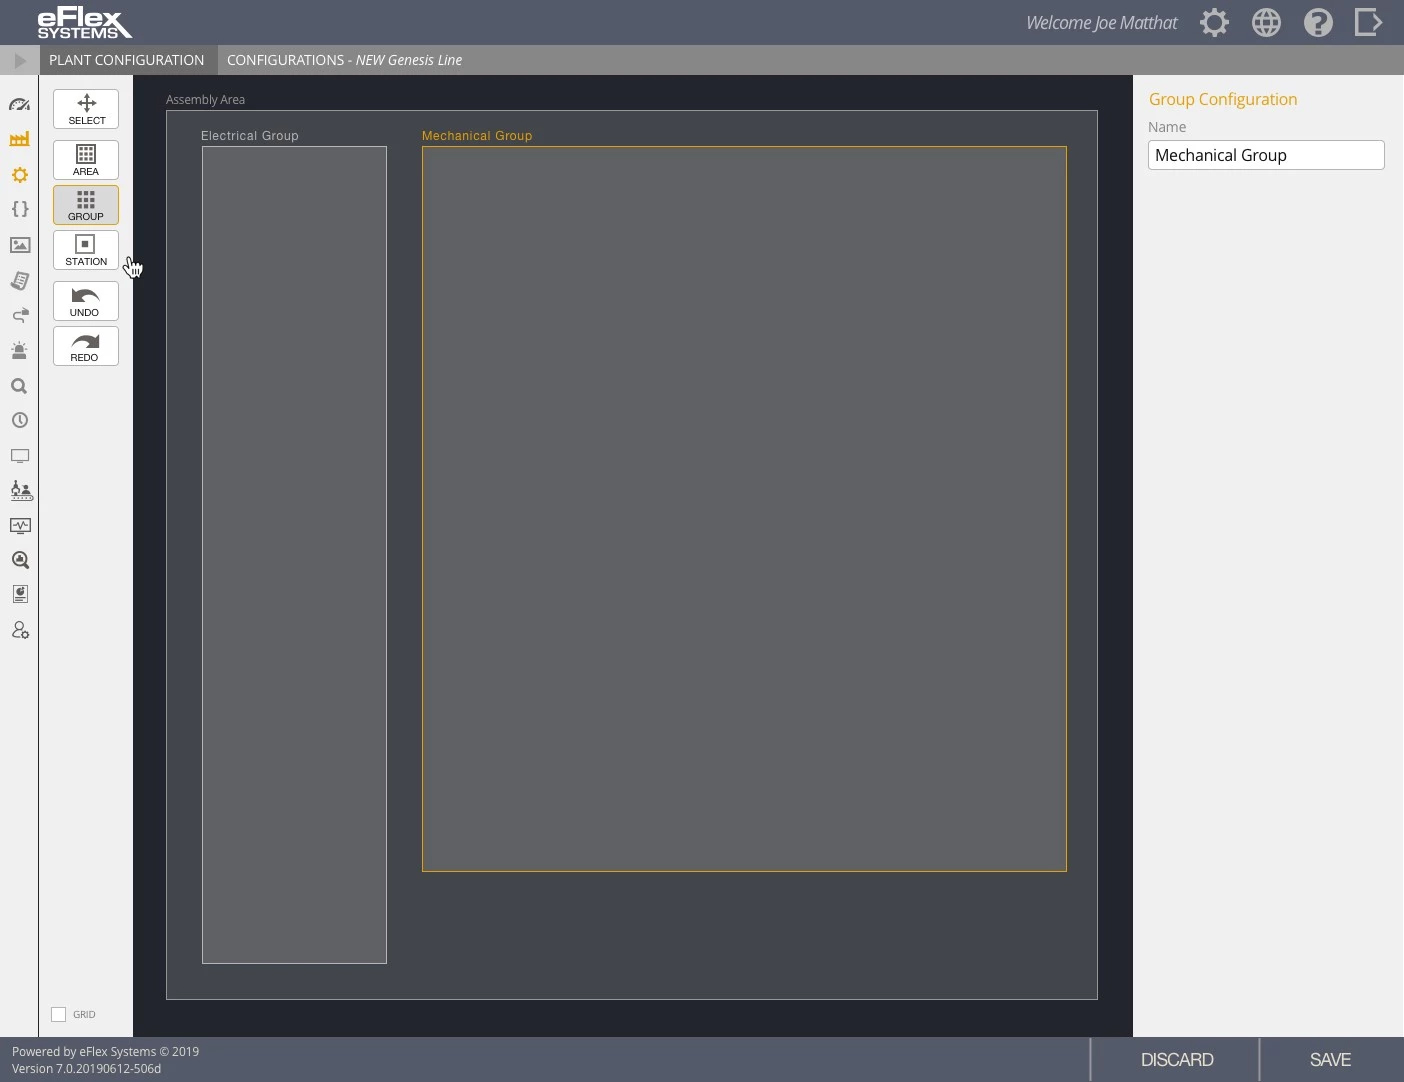Open the dashboard gauge icon in the sidebar
This screenshot has height=1082, width=1404.
click(20, 104)
